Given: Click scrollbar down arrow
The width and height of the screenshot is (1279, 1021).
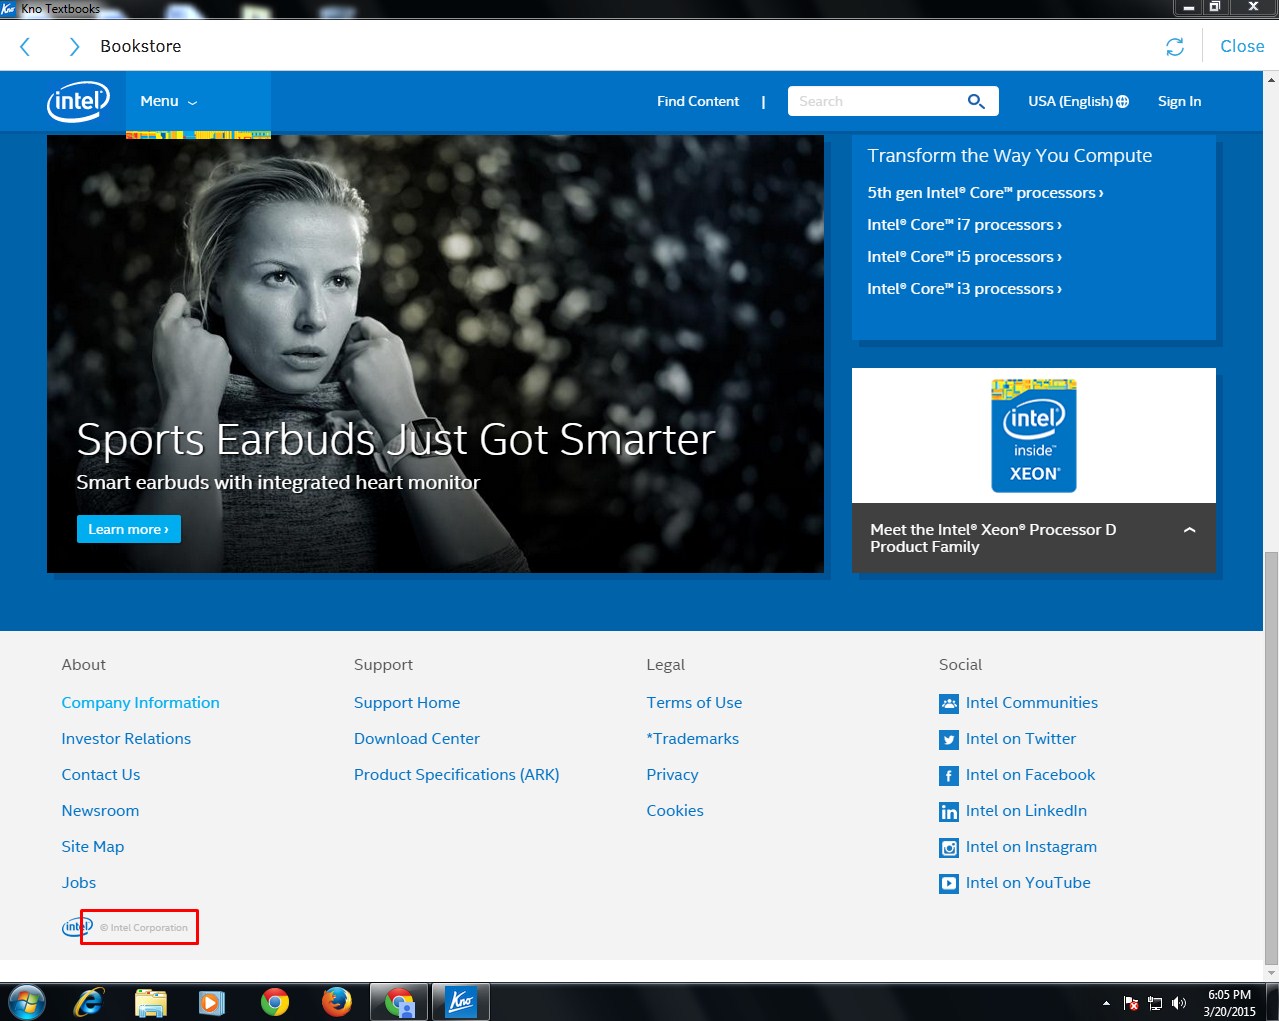Looking at the screenshot, I should (1271, 972).
